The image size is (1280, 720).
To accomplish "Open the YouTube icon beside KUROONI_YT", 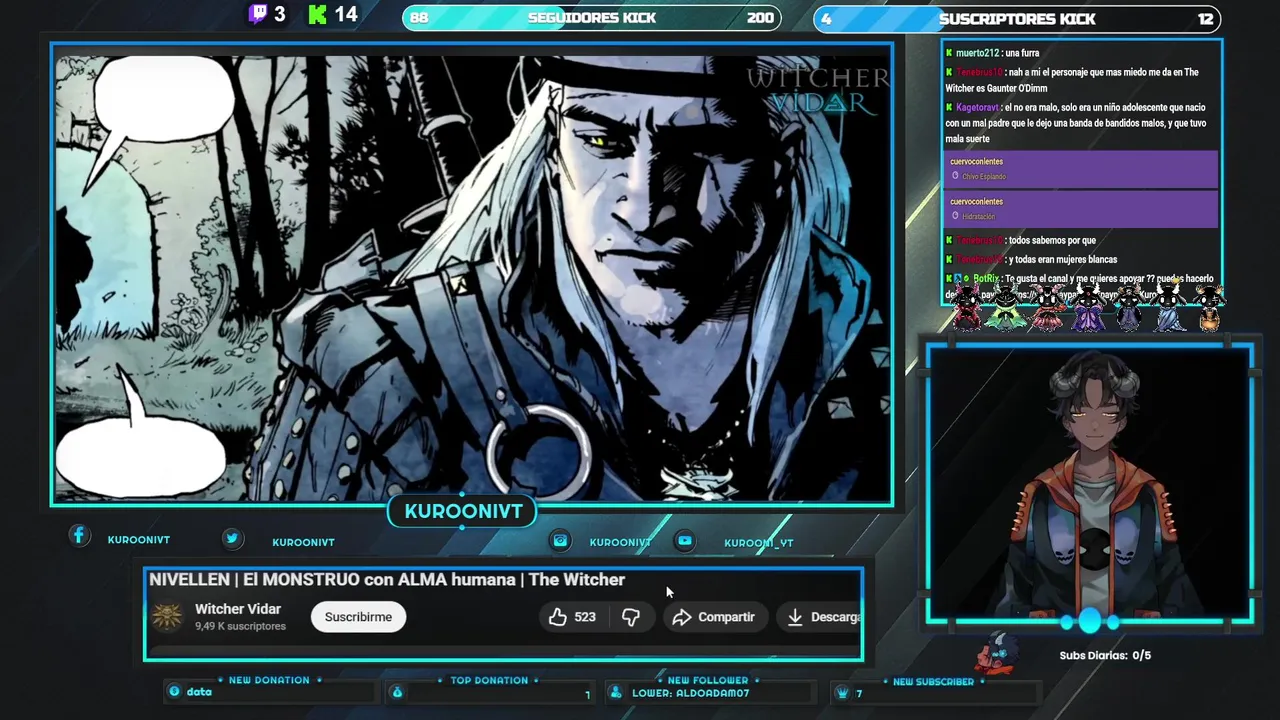I will click(685, 540).
